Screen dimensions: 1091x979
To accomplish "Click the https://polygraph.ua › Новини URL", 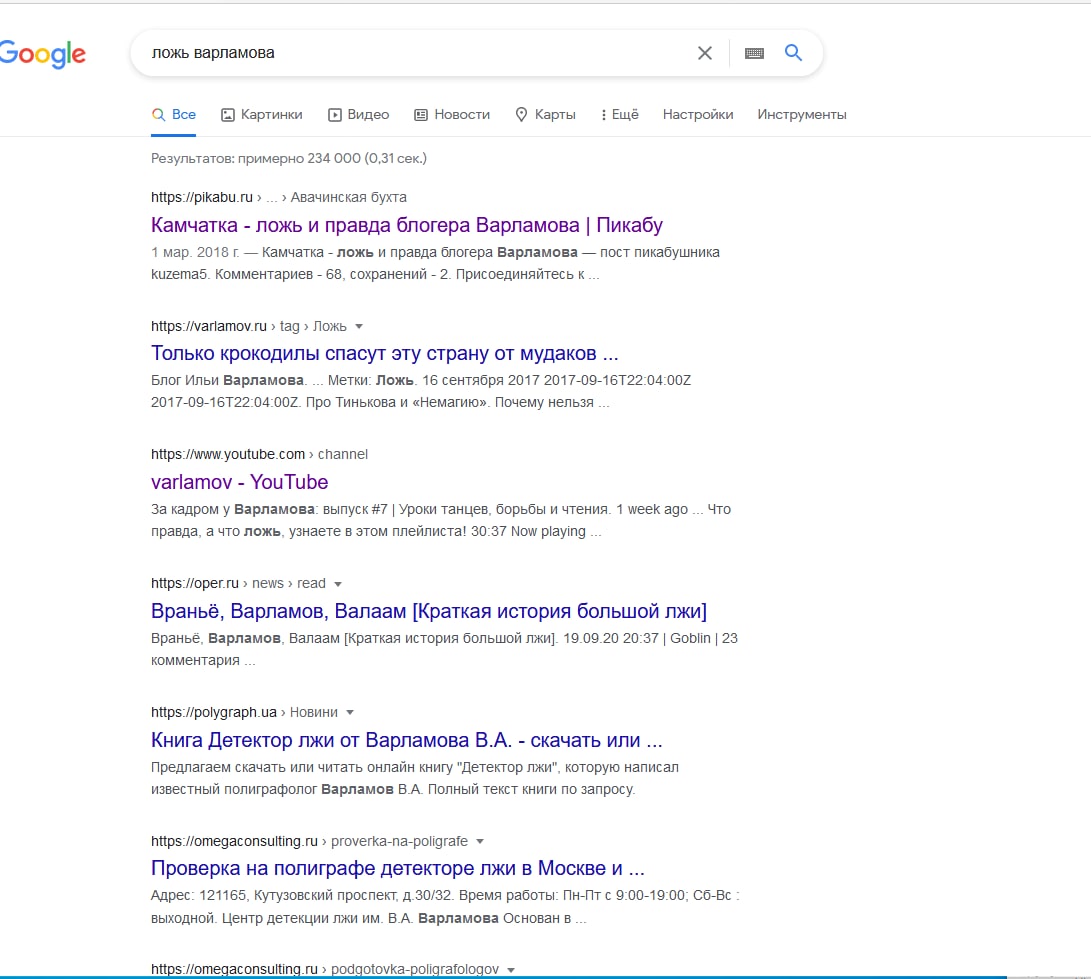I will pyautogui.click(x=244, y=713).
